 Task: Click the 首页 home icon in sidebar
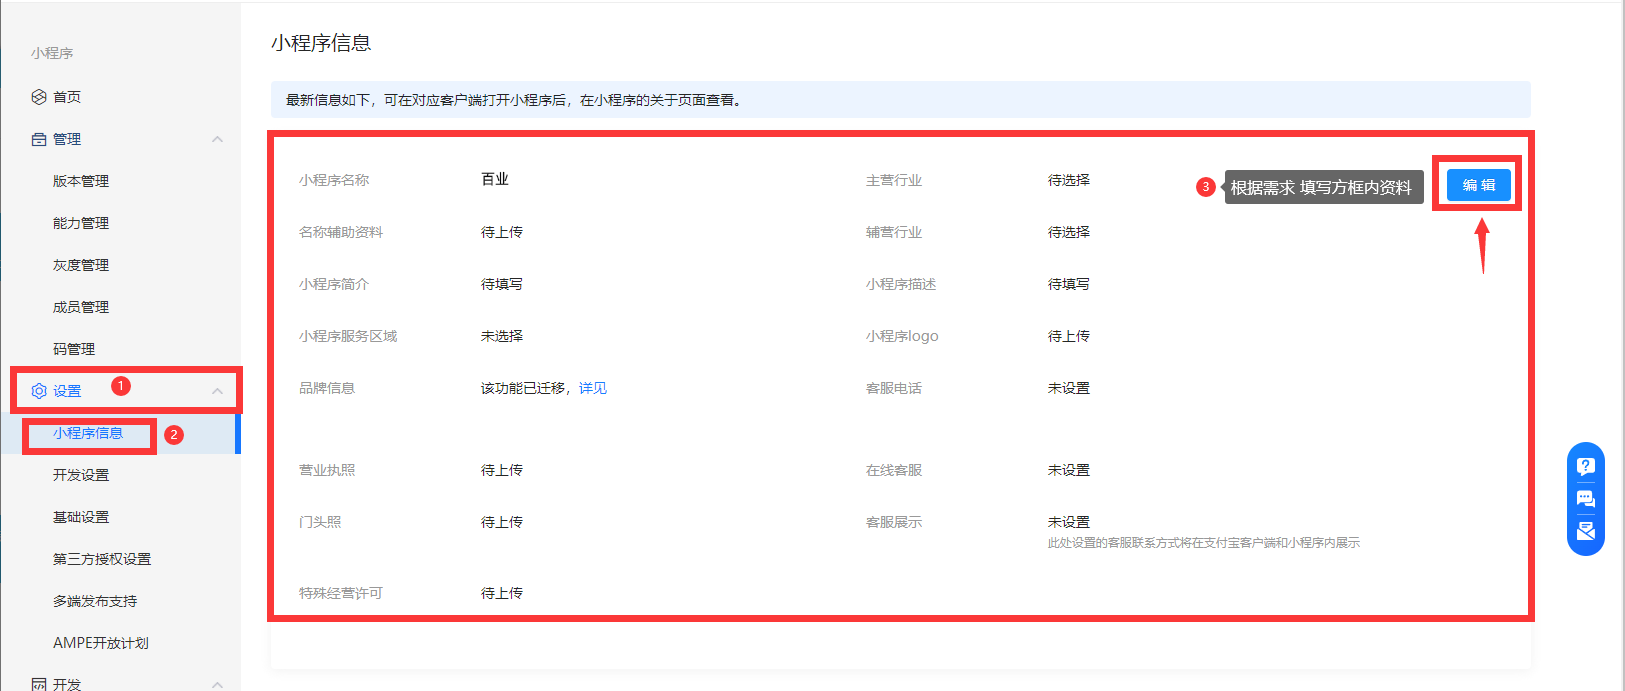(39, 97)
